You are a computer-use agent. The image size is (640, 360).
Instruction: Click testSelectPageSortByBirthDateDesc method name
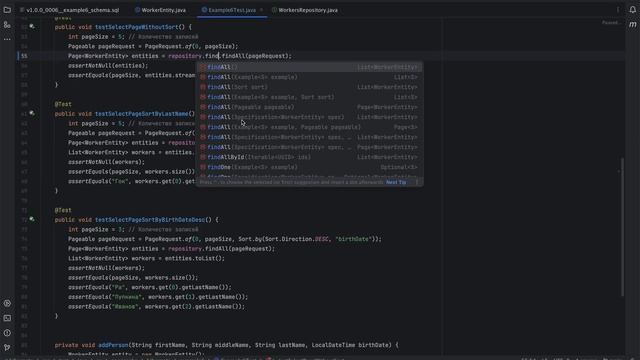click(x=150, y=220)
